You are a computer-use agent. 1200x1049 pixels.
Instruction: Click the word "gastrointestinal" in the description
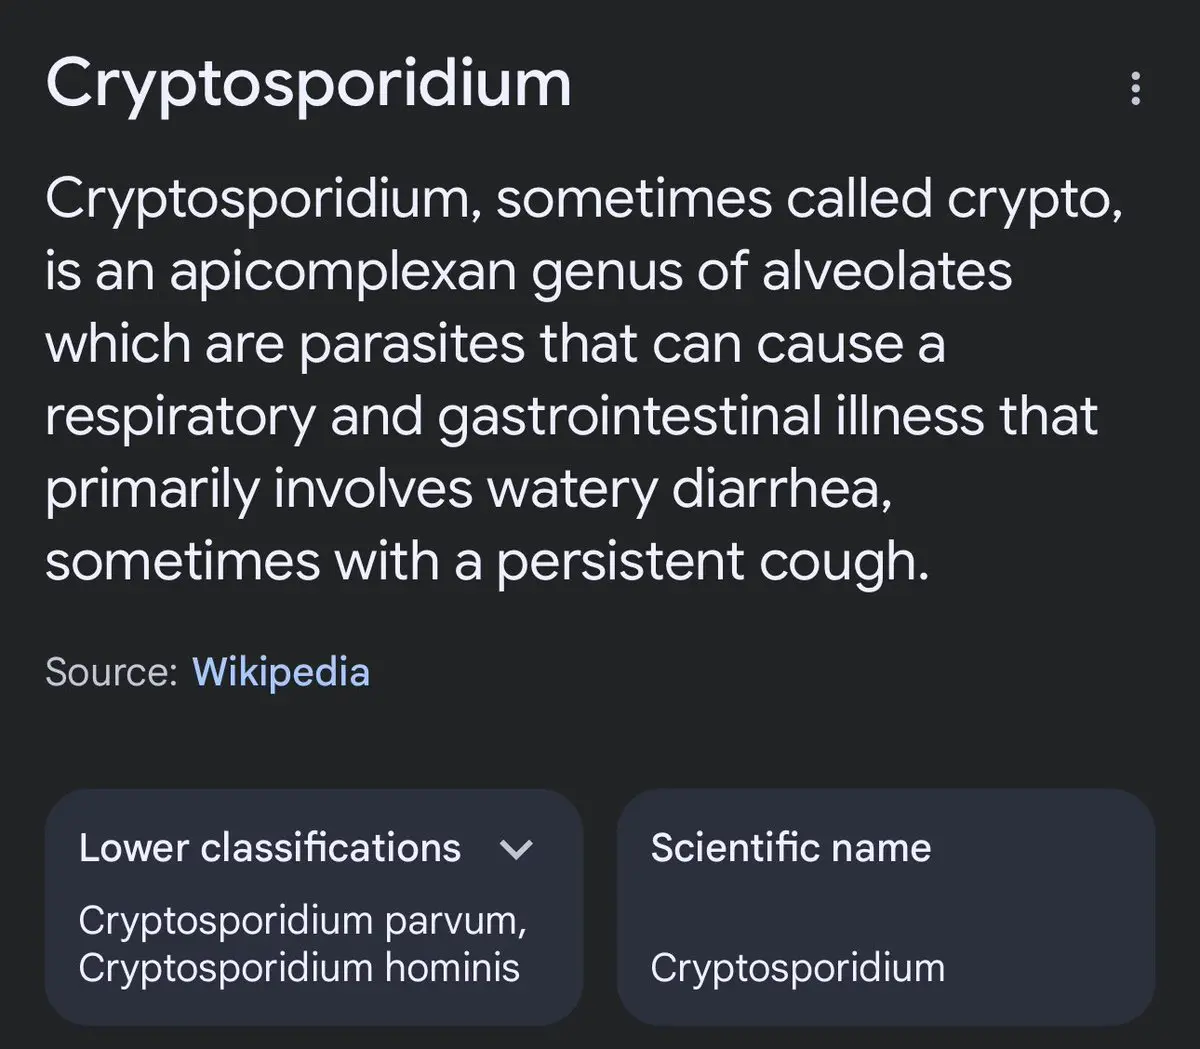point(630,417)
